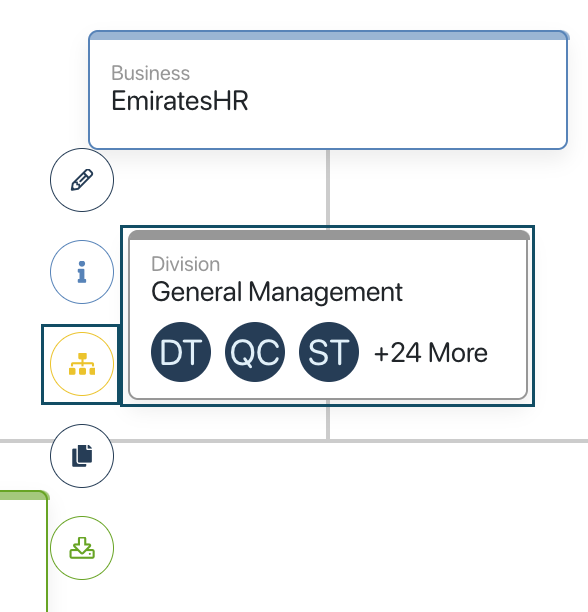Select the EmiratesHR business name text
The image size is (588, 612).
[179, 101]
